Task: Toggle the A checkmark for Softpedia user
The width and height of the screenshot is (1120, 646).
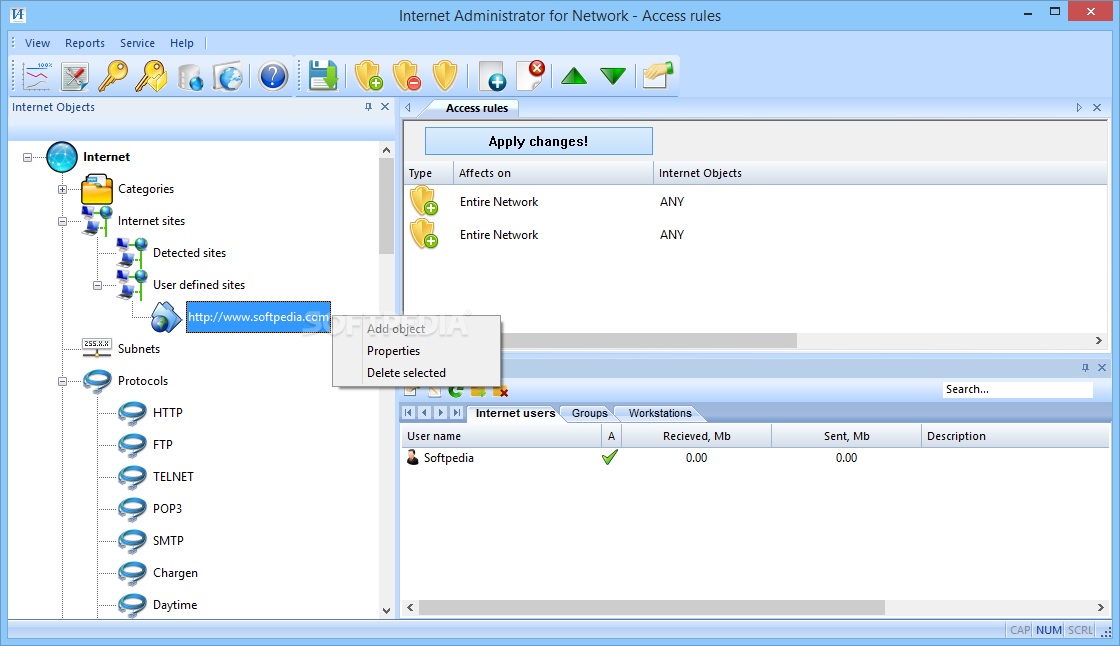Action: point(609,457)
